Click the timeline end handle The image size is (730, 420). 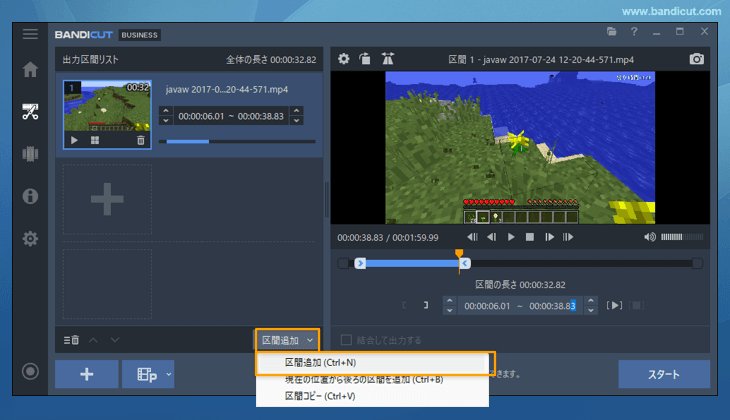click(x=465, y=264)
